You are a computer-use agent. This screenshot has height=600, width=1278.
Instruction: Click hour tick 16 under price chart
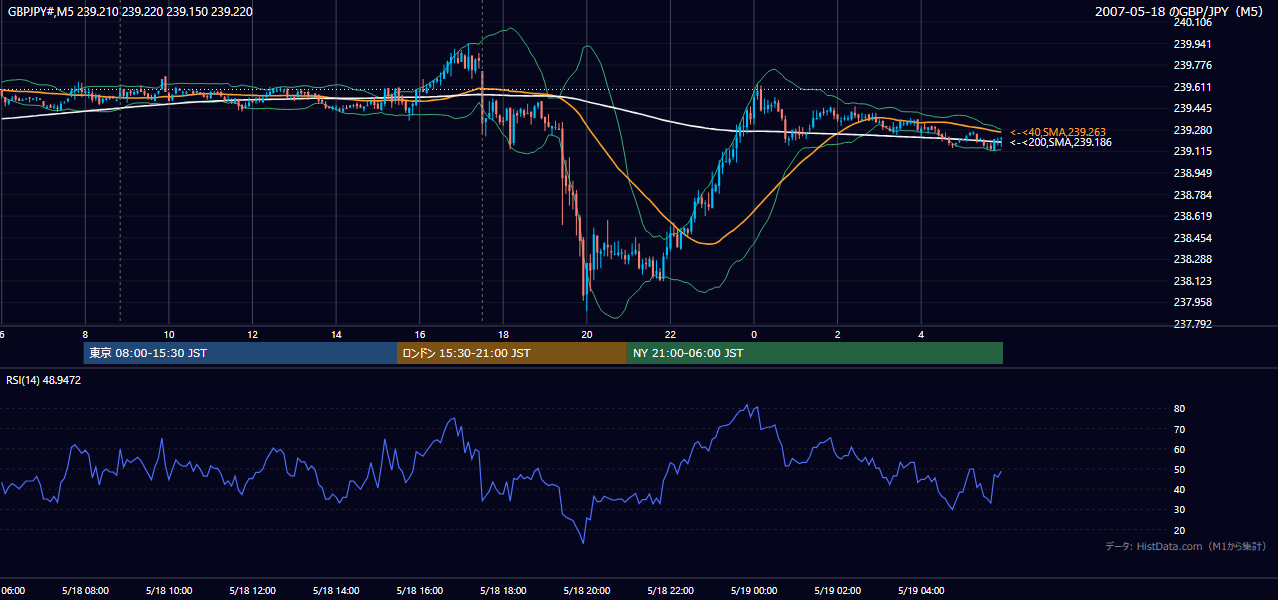click(420, 334)
